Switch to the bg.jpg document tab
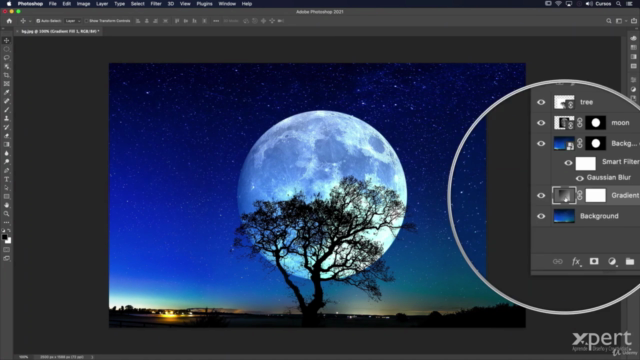 coord(60,31)
